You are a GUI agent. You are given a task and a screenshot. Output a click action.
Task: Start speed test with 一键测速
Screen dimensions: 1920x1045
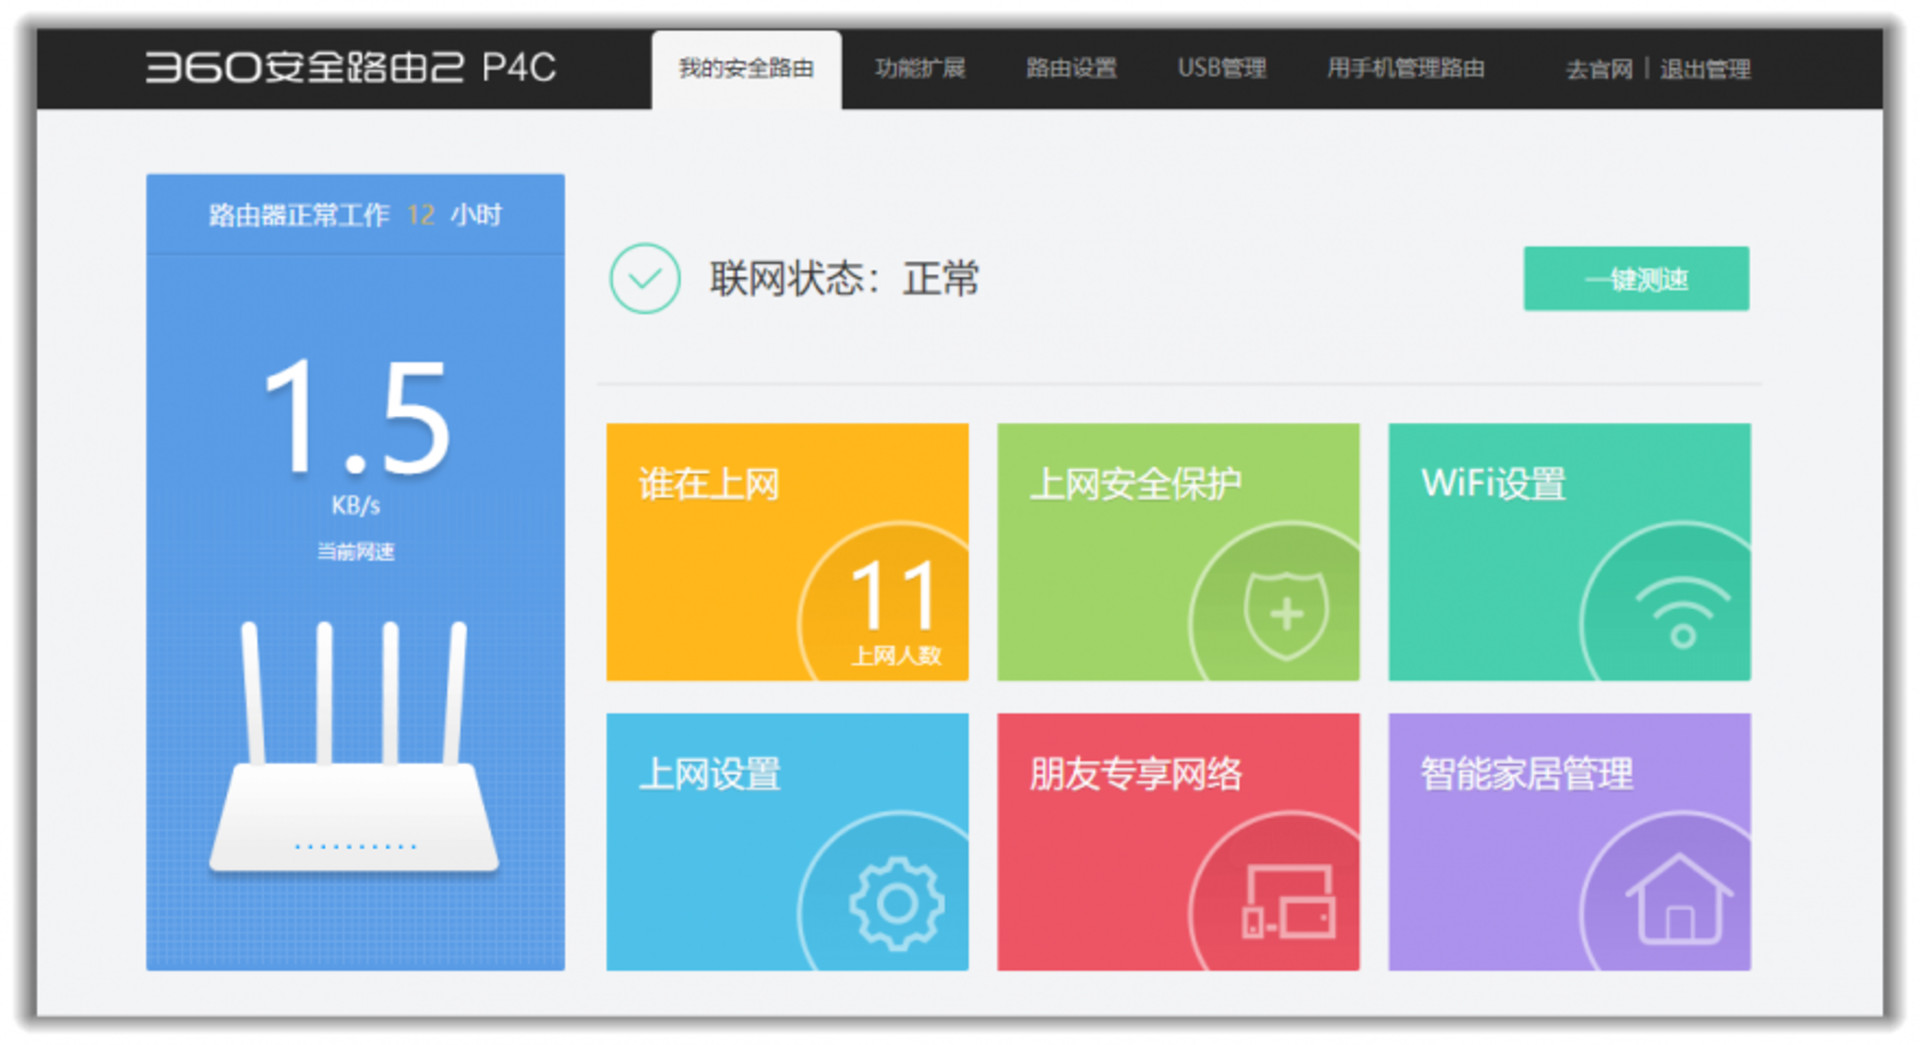(1636, 280)
